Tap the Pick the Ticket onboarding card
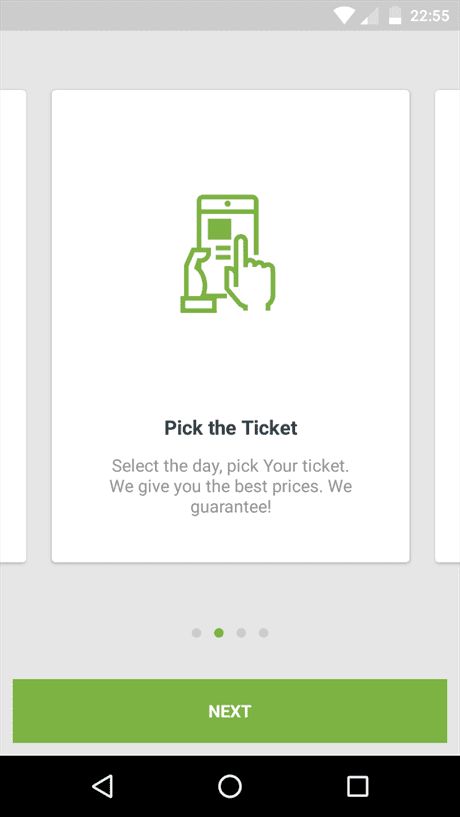The width and height of the screenshot is (460, 817). (230, 326)
